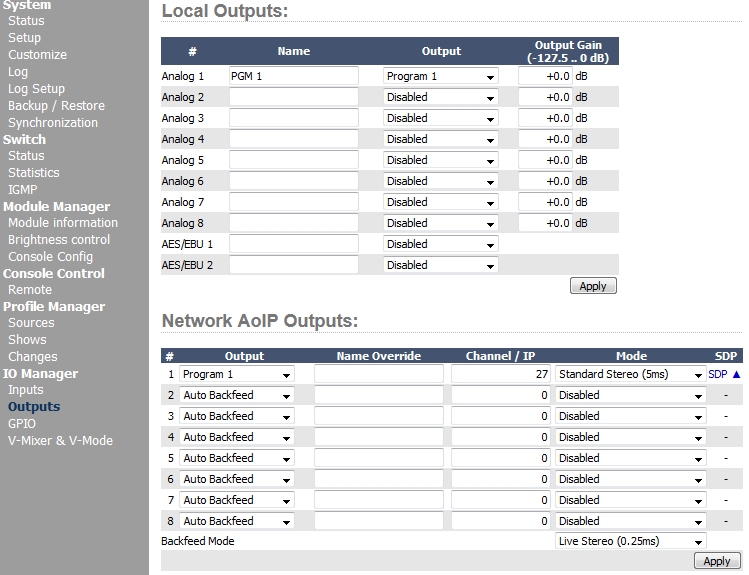This screenshot has height=575, width=749.
Task: Click Channel / IP field for output 3
Action: tap(501, 416)
